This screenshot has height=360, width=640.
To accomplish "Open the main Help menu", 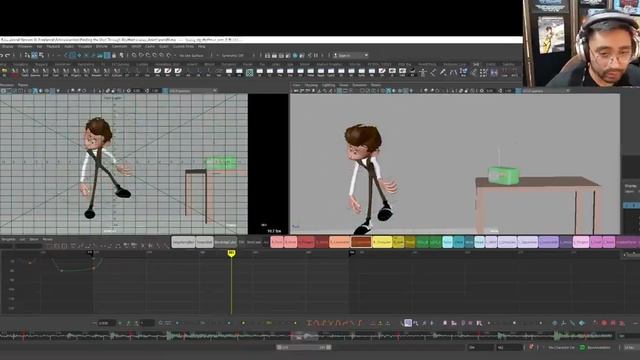I will pyautogui.click(x=202, y=47).
